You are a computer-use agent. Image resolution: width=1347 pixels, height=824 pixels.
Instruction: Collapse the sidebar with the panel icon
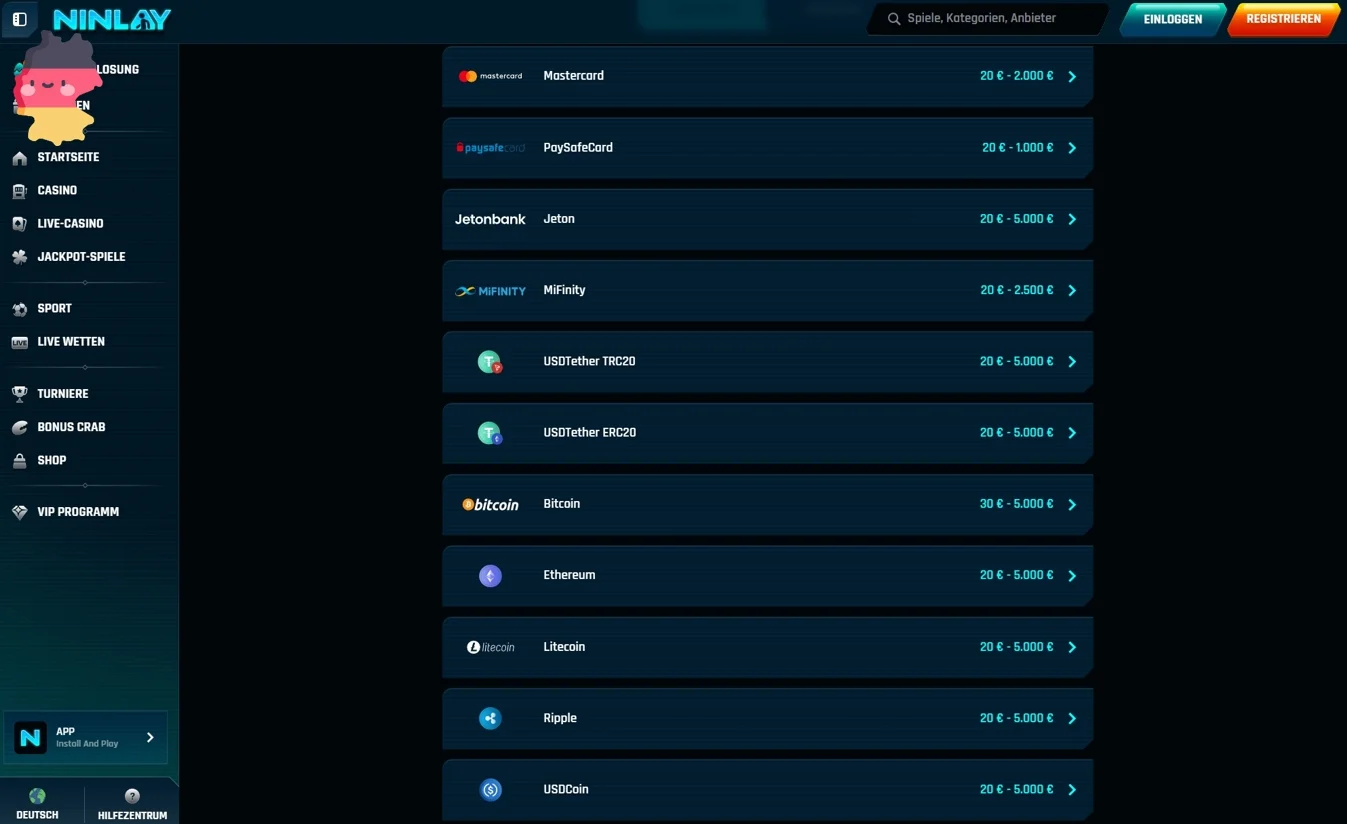click(x=19, y=19)
